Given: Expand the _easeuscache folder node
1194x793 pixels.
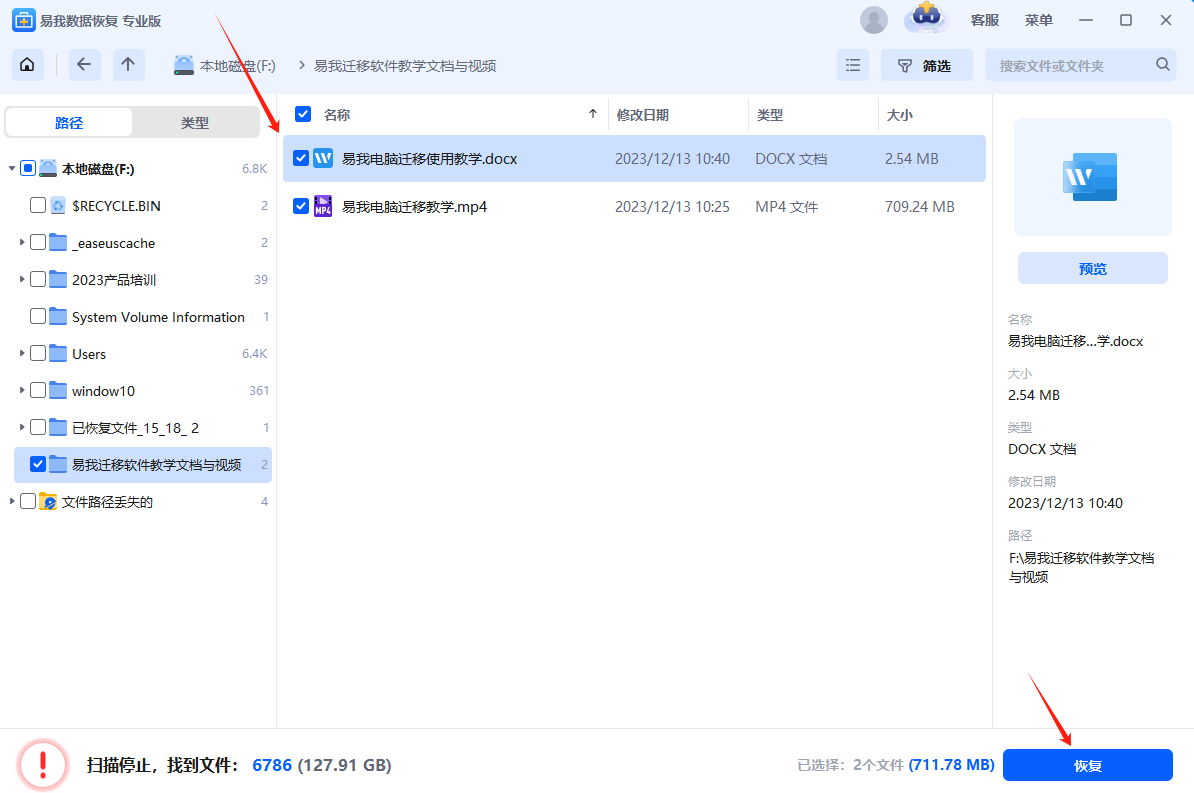Looking at the screenshot, I should [22, 242].
